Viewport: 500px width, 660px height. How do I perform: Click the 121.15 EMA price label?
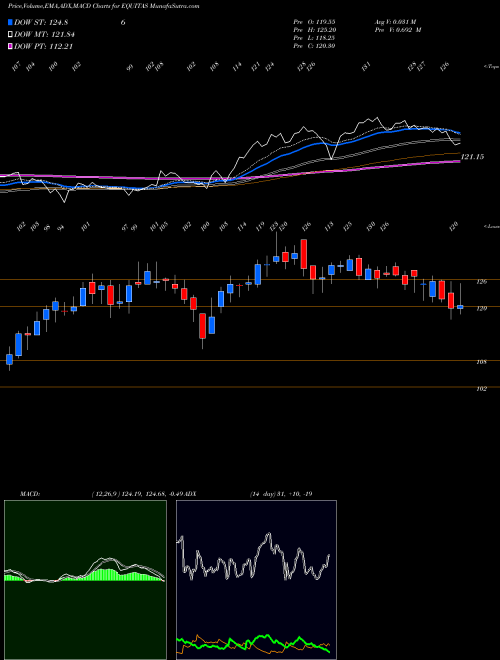pos(473,157)
